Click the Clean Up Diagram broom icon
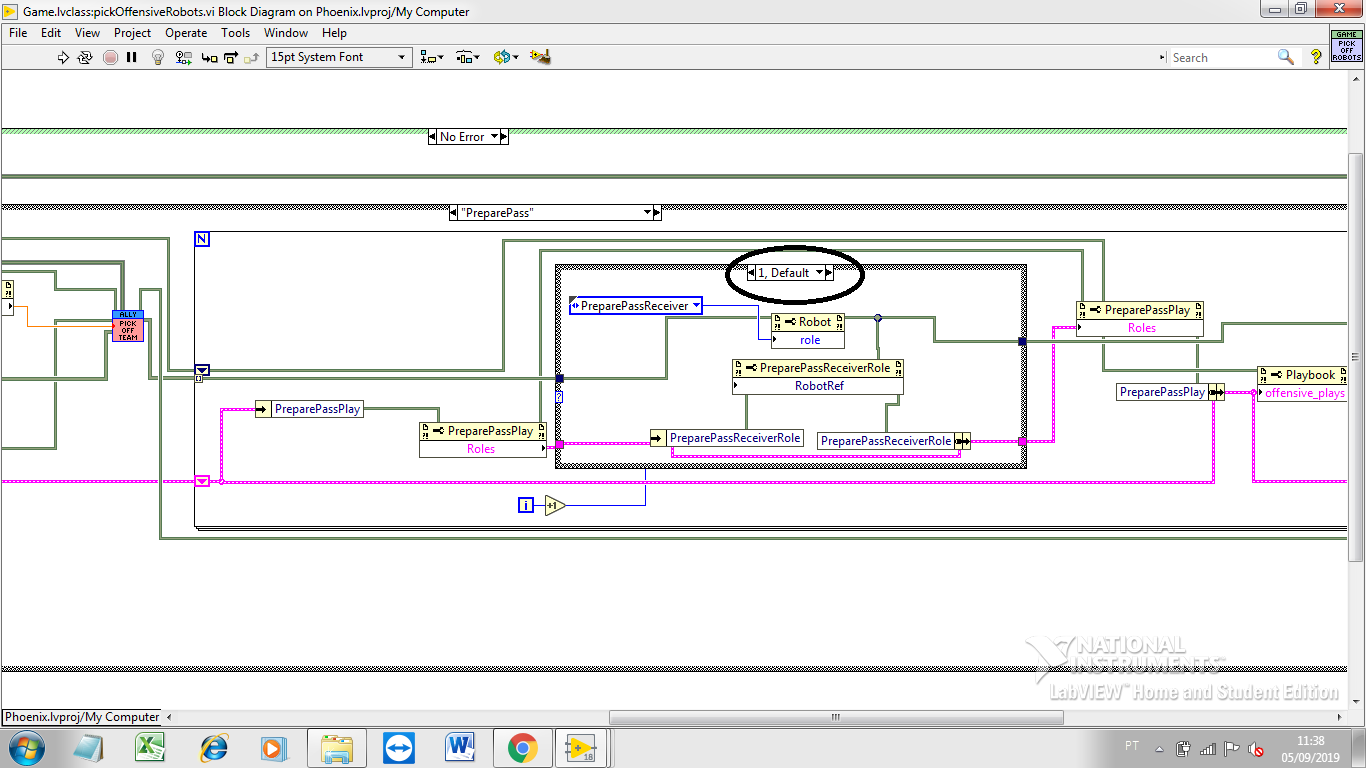Screen dimensions: 1366x772 point(541,57)
